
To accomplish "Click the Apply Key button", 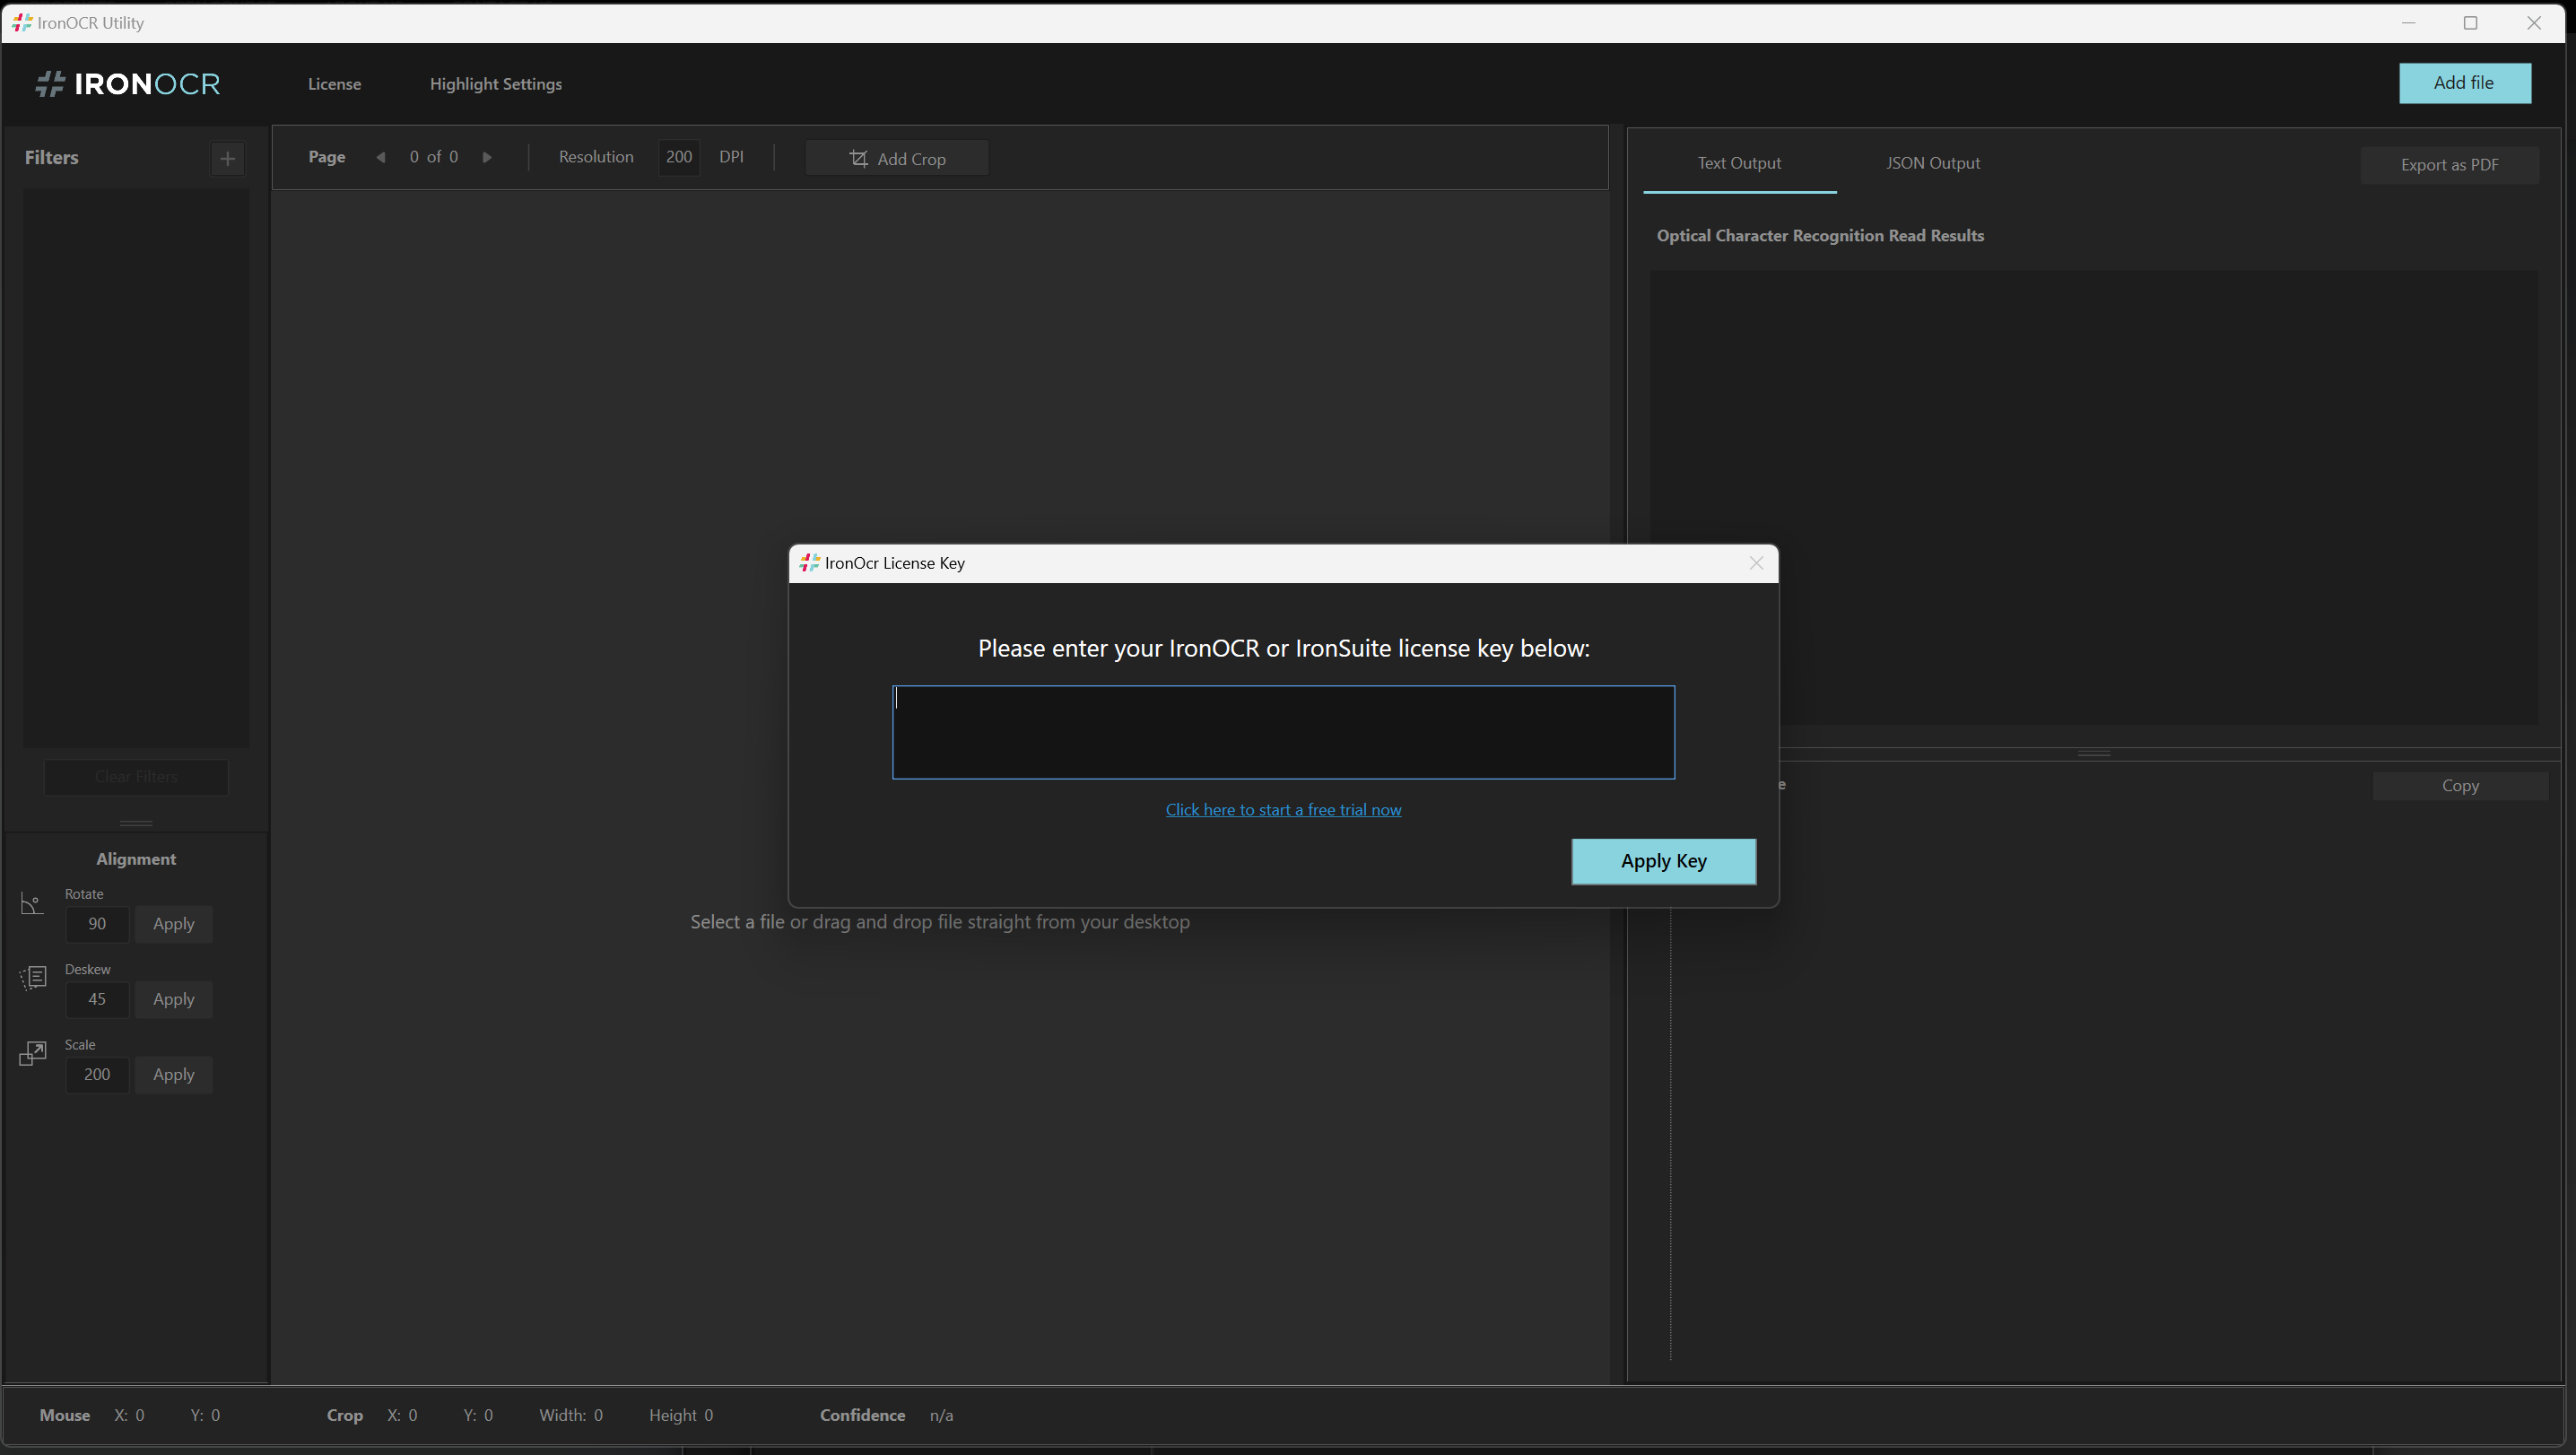I will 1663,861.
